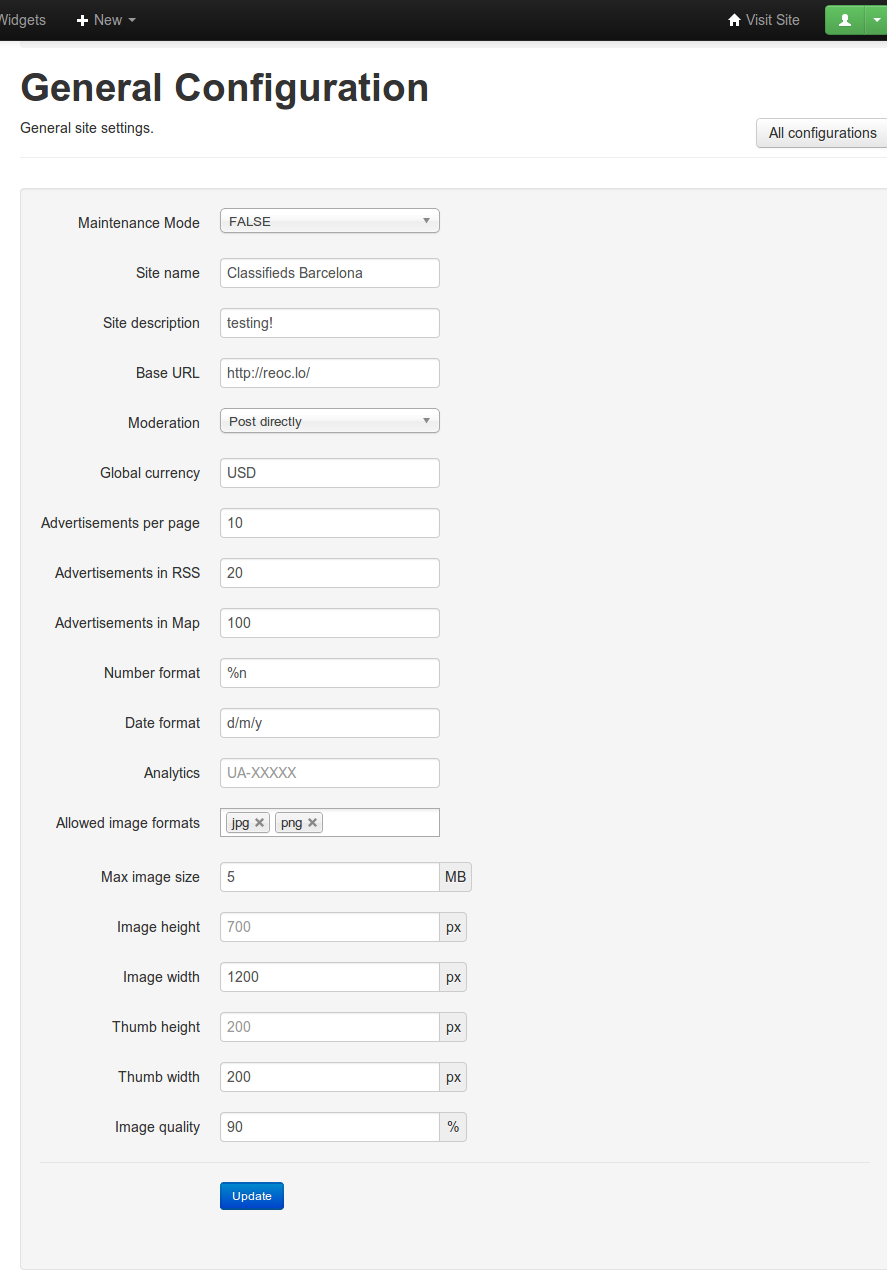Select the Global currency input
The image size is (887, 1277).
click(x=329, y=473)
